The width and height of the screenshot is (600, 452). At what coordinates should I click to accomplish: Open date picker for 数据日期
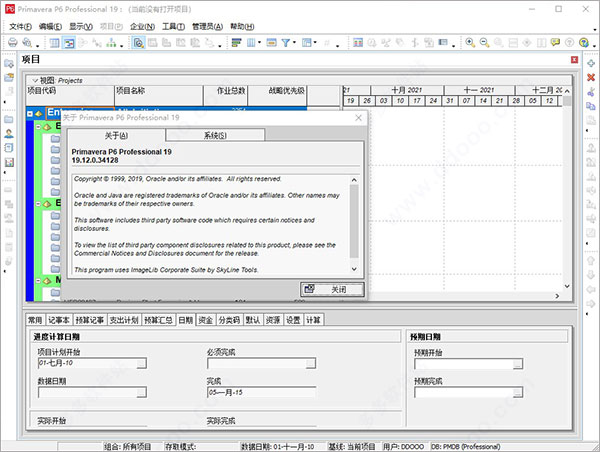[141, 392]
